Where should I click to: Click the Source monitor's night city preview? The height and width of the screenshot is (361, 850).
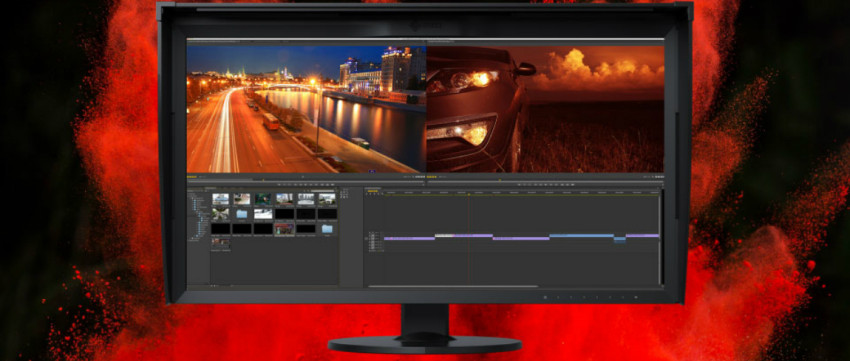pos(306,109)
